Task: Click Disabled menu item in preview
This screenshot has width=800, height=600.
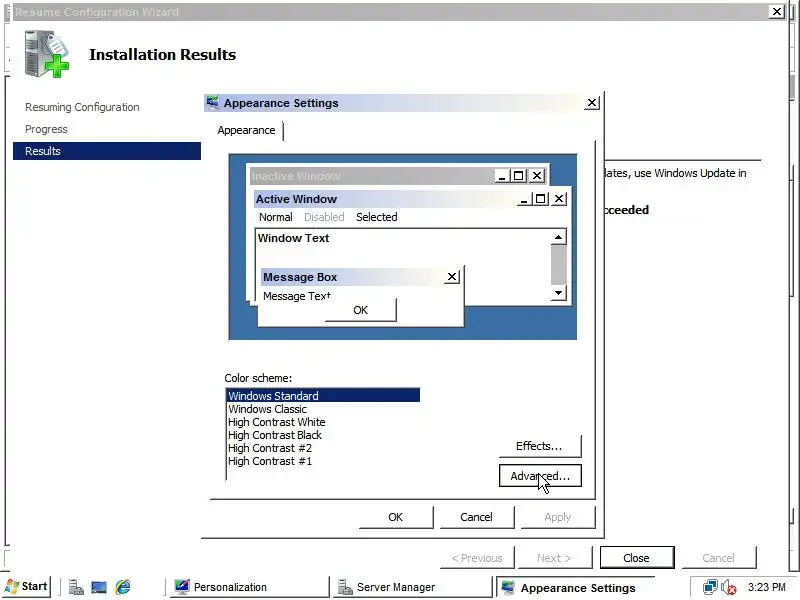Action: click(x=324, y=217)
